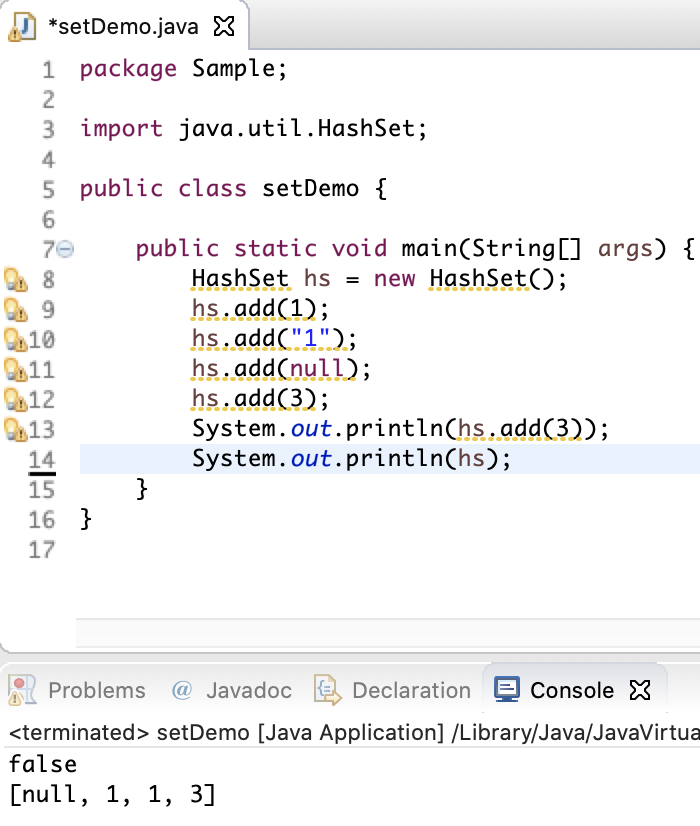Click 'hs.add(3);' statement on line 12

[x=260, y=399]
